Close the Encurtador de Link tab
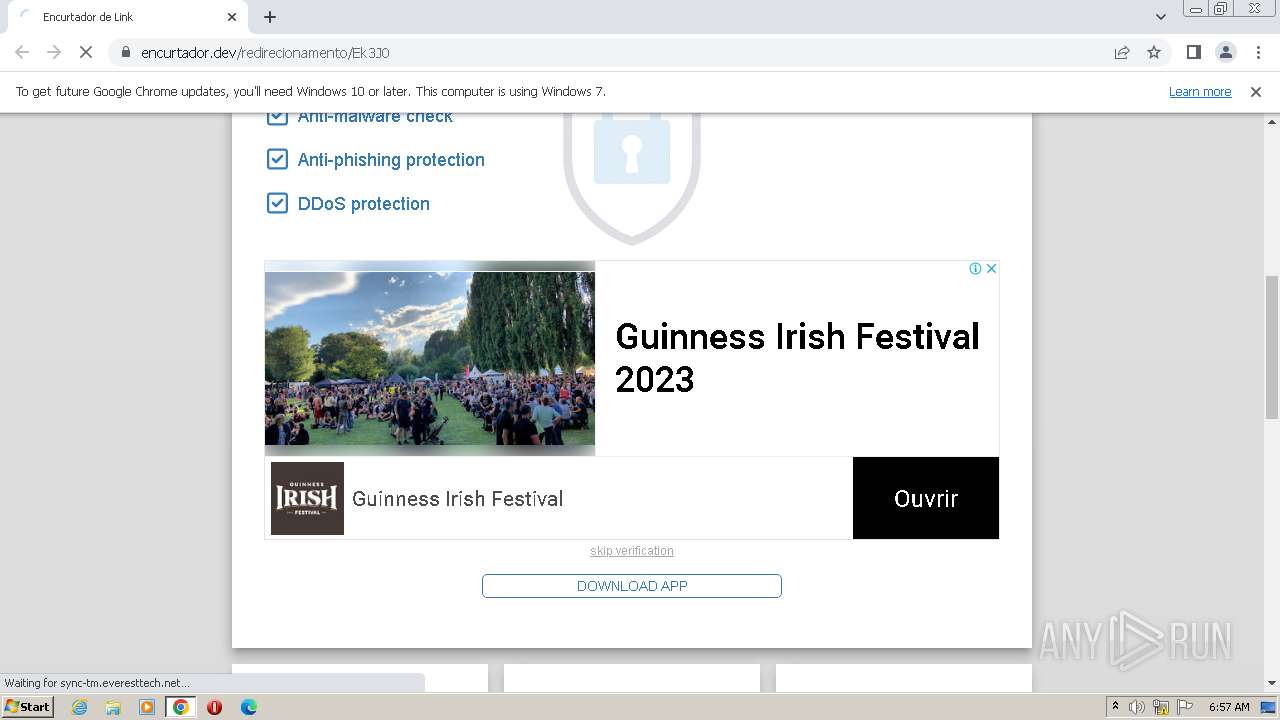 coord(232,17)
